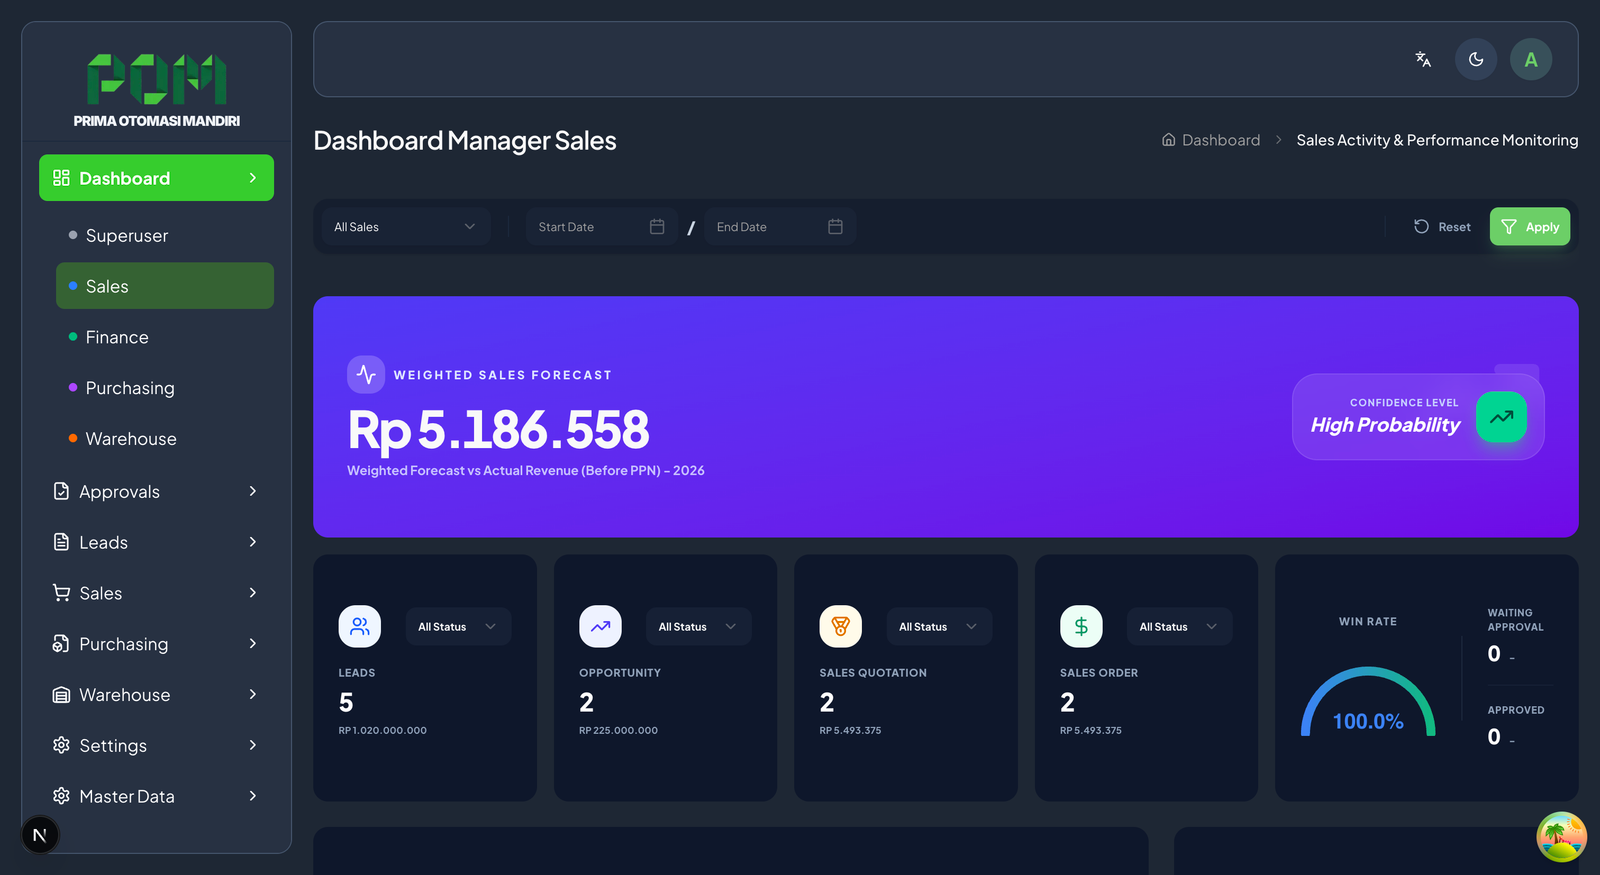The image size is (1600, 875).
Task: Click the language translate icon
Action: [1423, 59]
